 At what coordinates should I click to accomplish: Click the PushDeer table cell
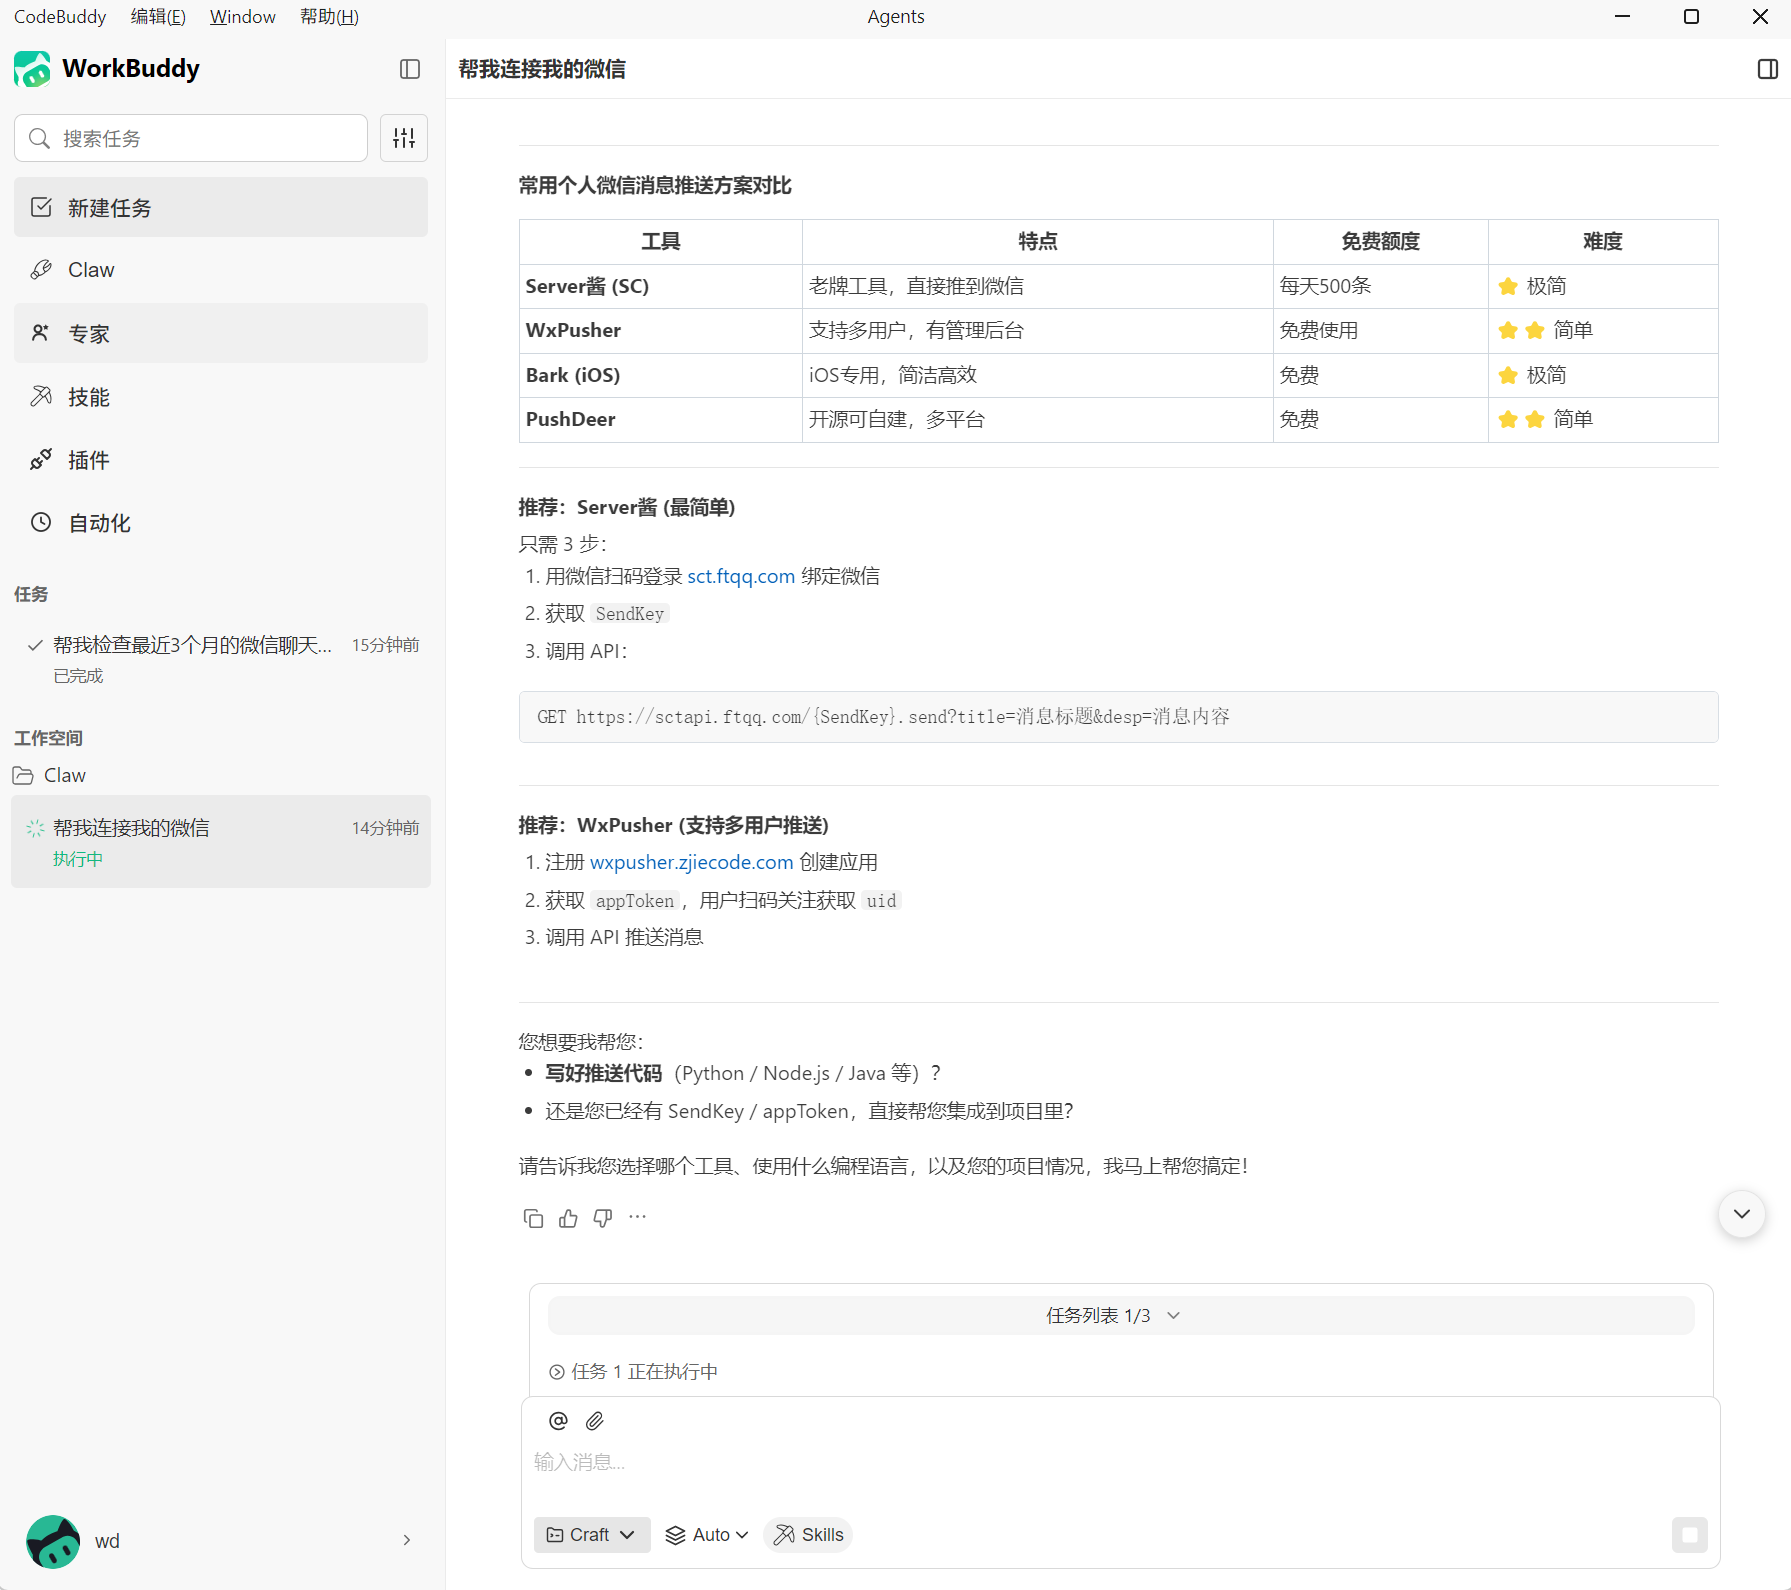pos(661,420)
